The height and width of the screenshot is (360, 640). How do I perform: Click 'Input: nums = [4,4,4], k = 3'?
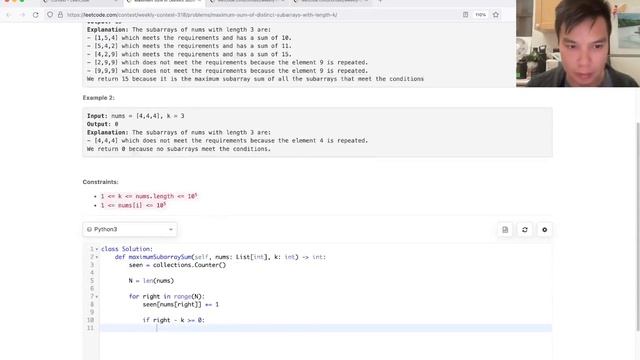[136, 116]
